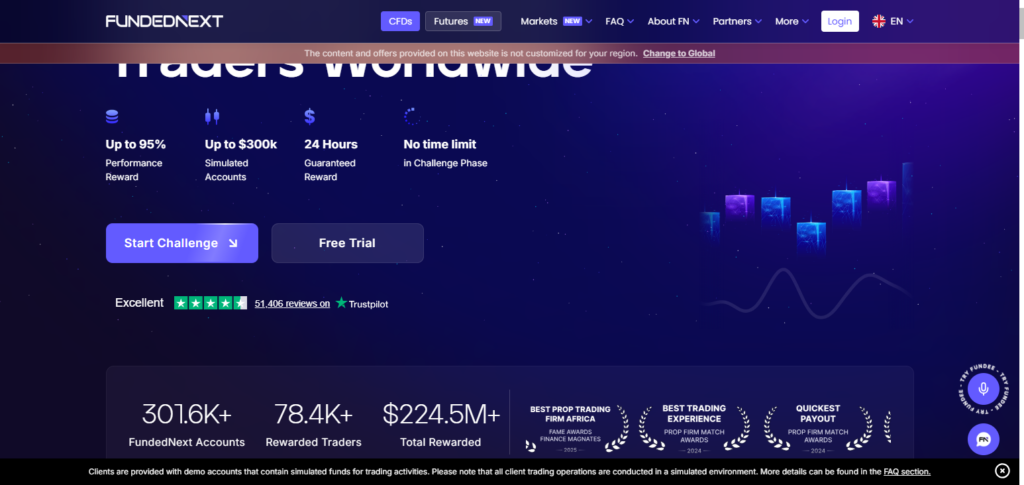
Task: Expand the Markets dropdown chevron
Action: [589, 22]
